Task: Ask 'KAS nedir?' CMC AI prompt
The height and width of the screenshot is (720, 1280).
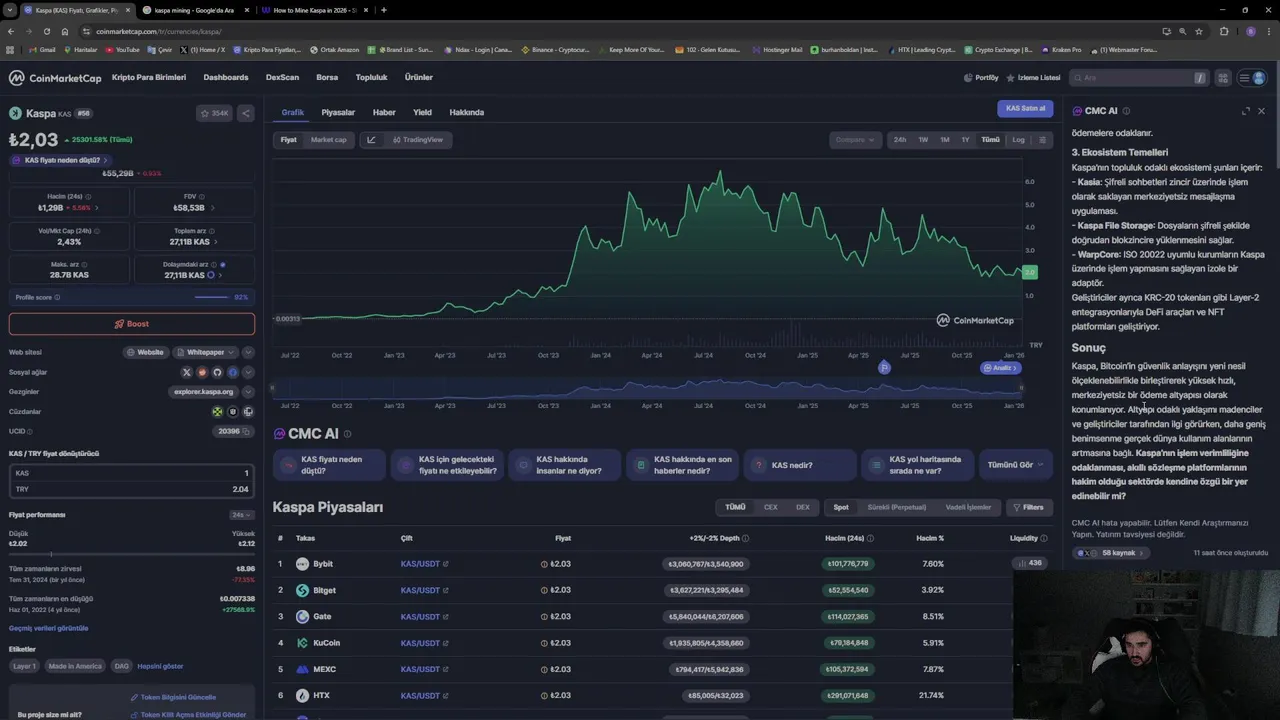Action: click(800, 465)
